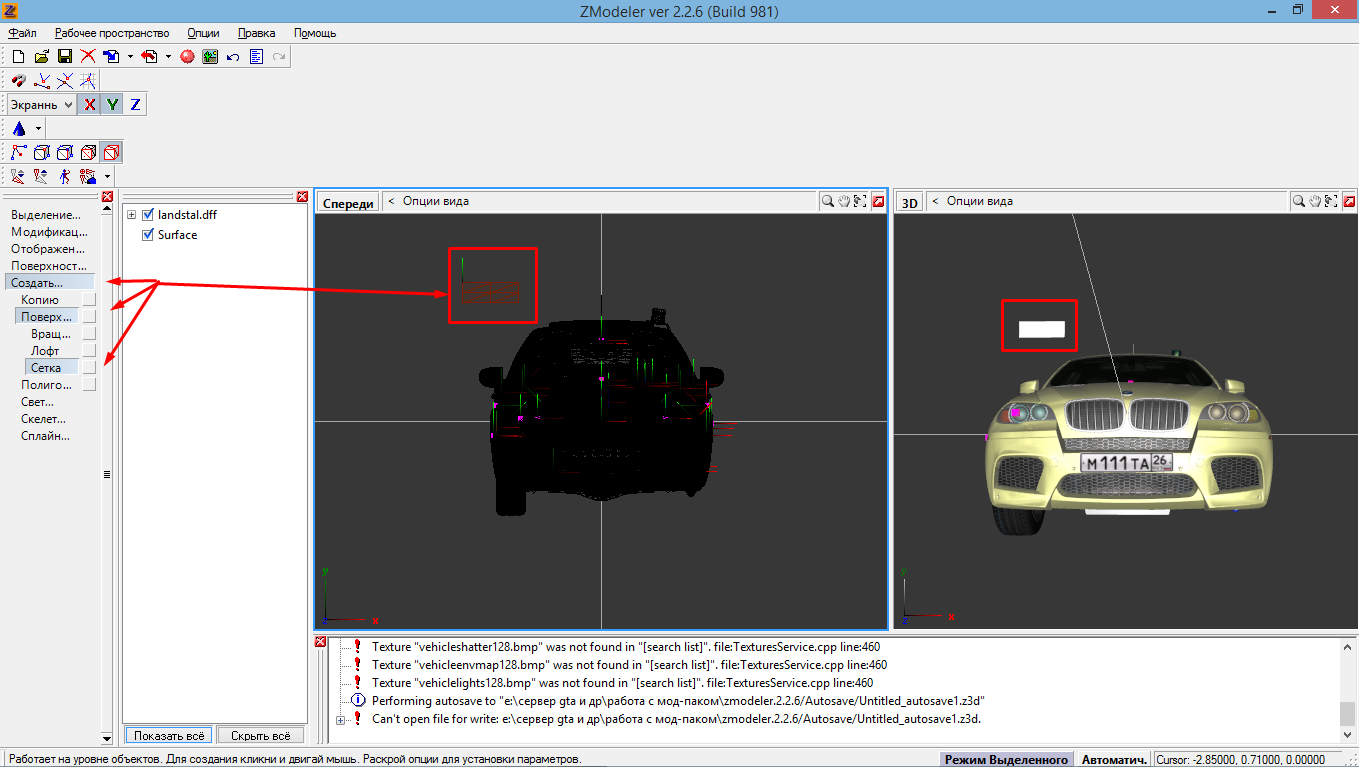Click the Save file floppy disk icon
This screenshot has width=1359, height=767.
pos(65,57)
